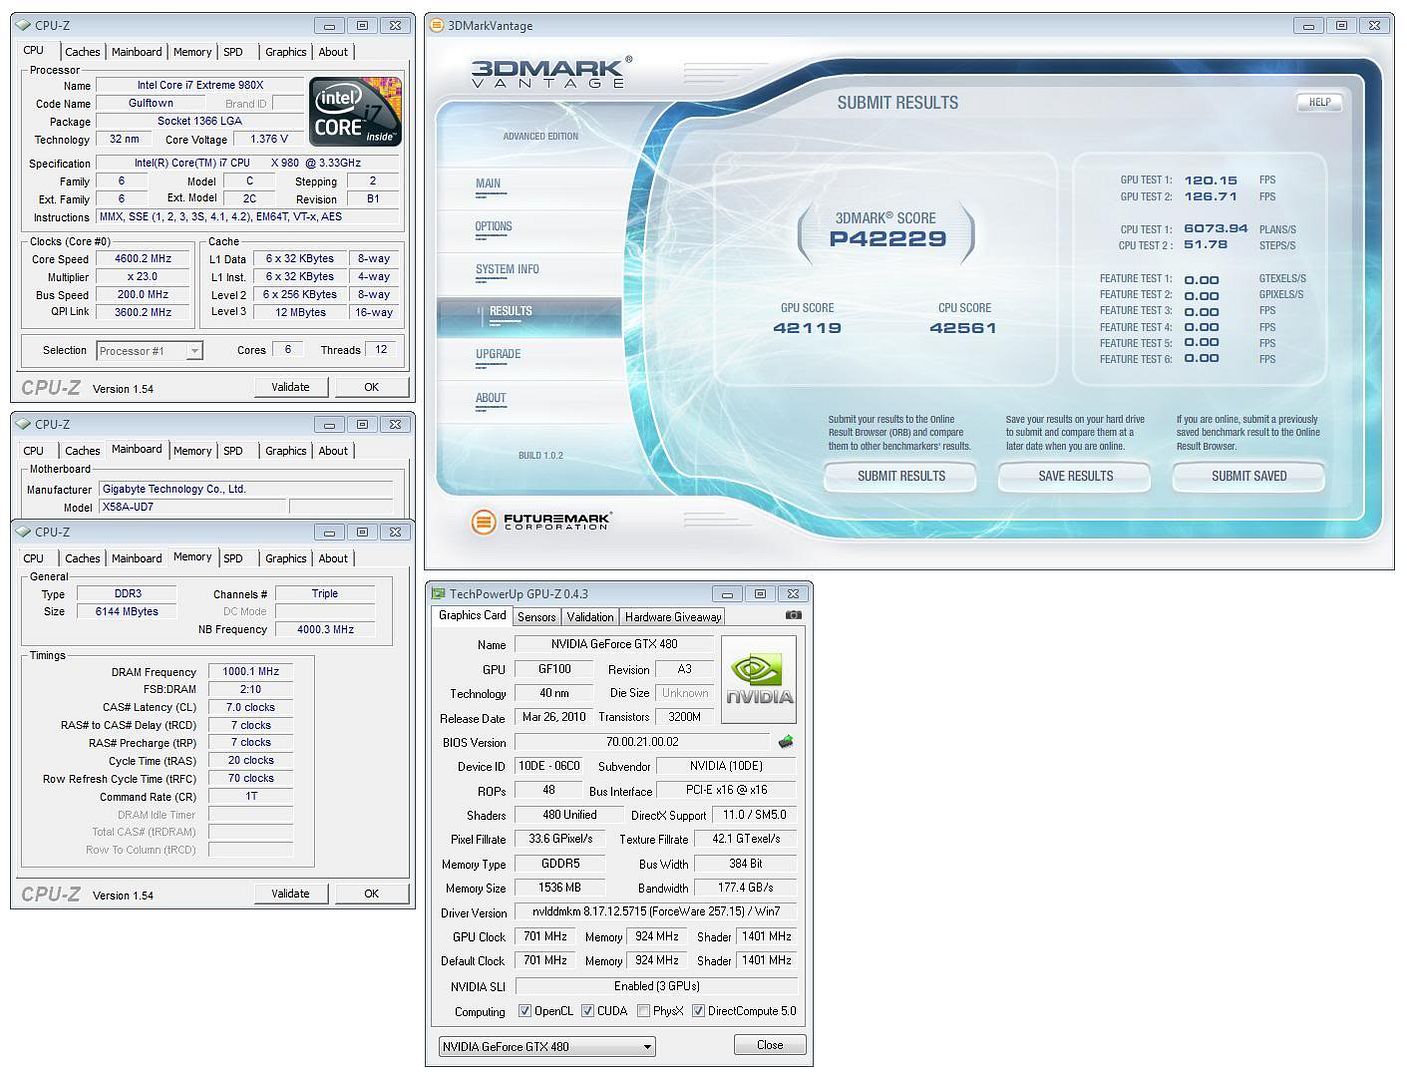Click the top CPU-Z window title icon
Viewport: 1407px width, 1080px height.
click(23, 26)
